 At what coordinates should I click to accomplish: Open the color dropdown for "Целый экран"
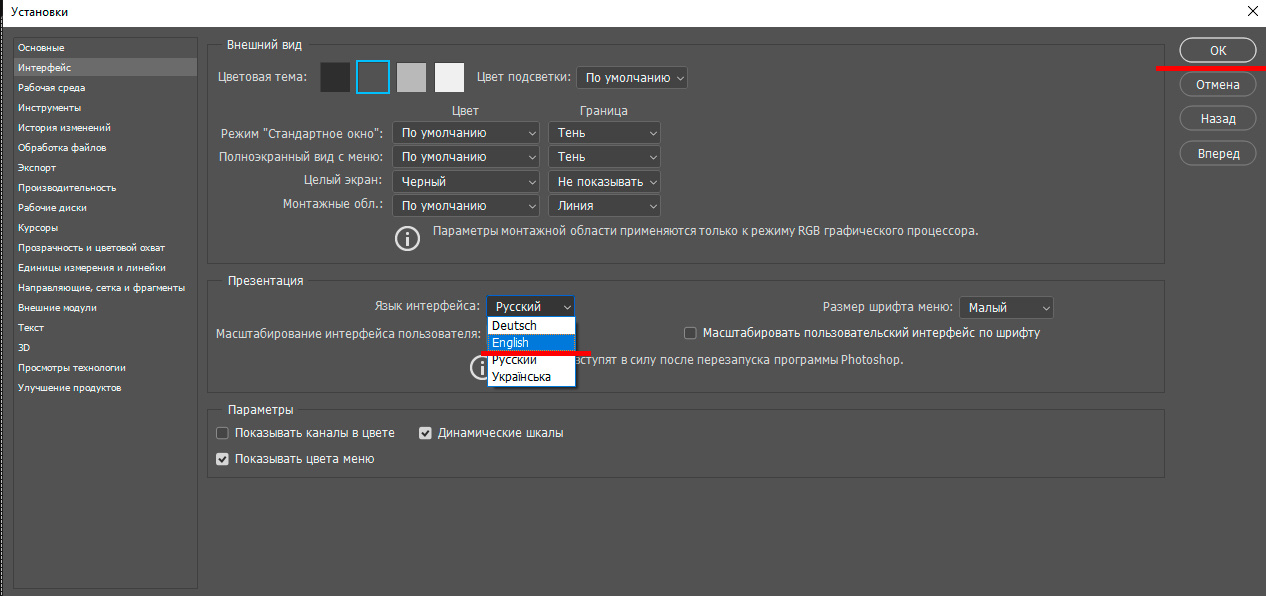pyautogui.click(x=465, y=180)
